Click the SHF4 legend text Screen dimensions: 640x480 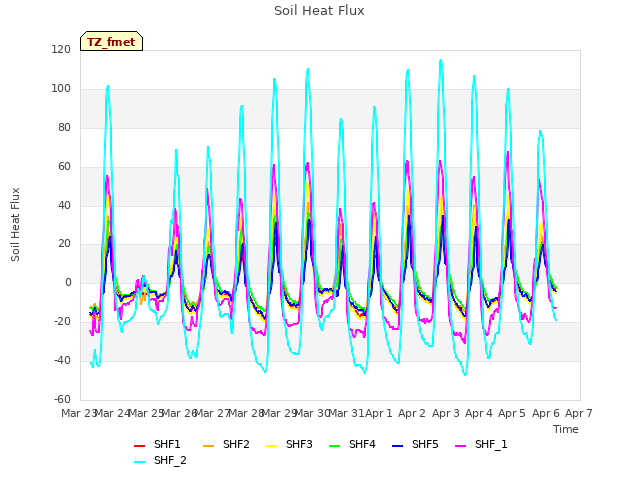click(x=362, y=444)
